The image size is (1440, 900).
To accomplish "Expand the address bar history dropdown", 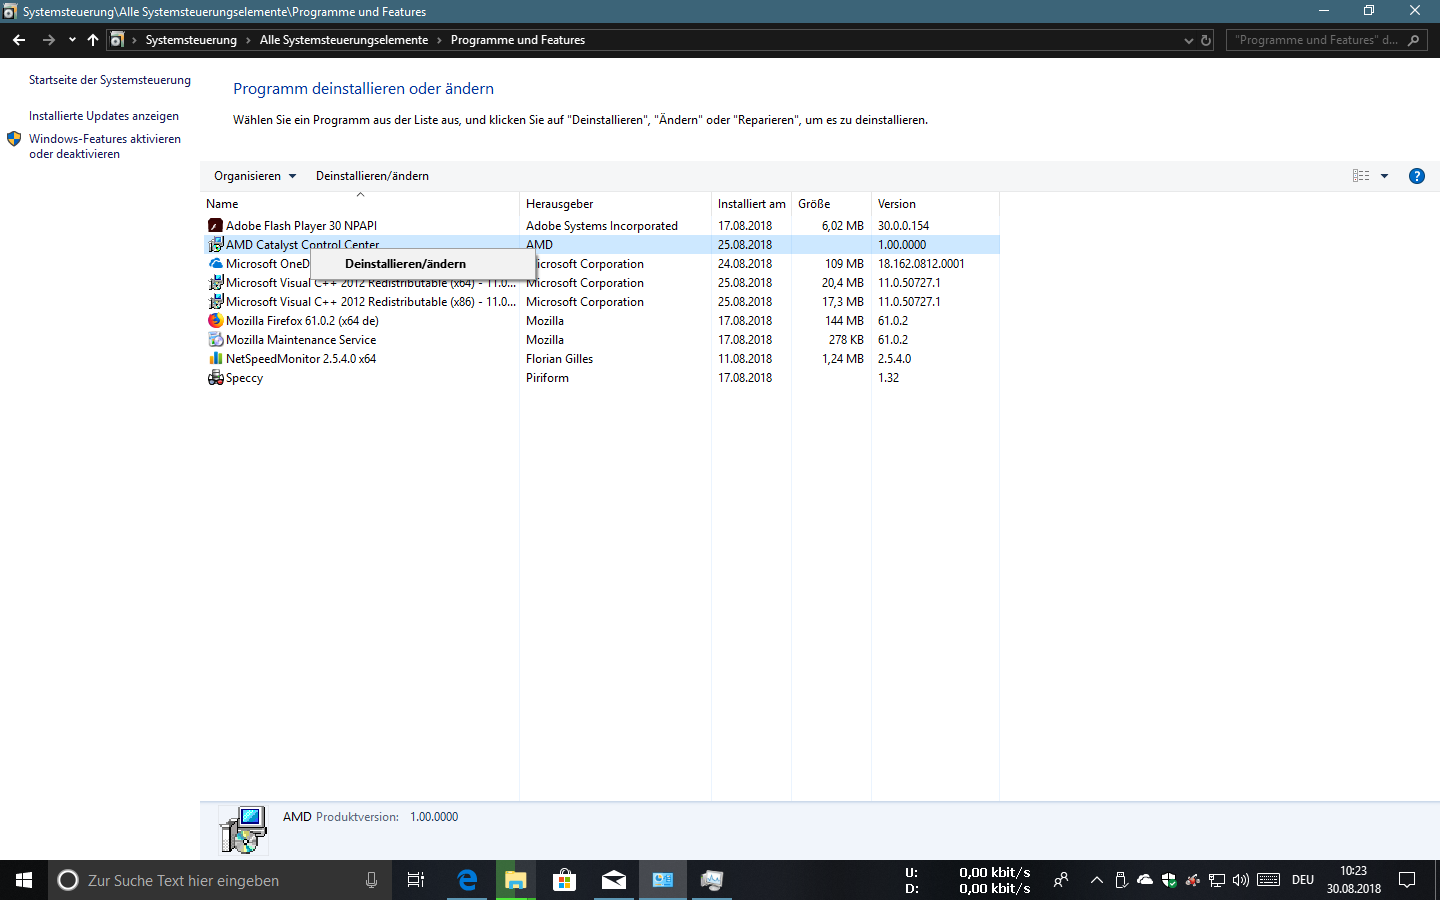I will point(1189,40).
